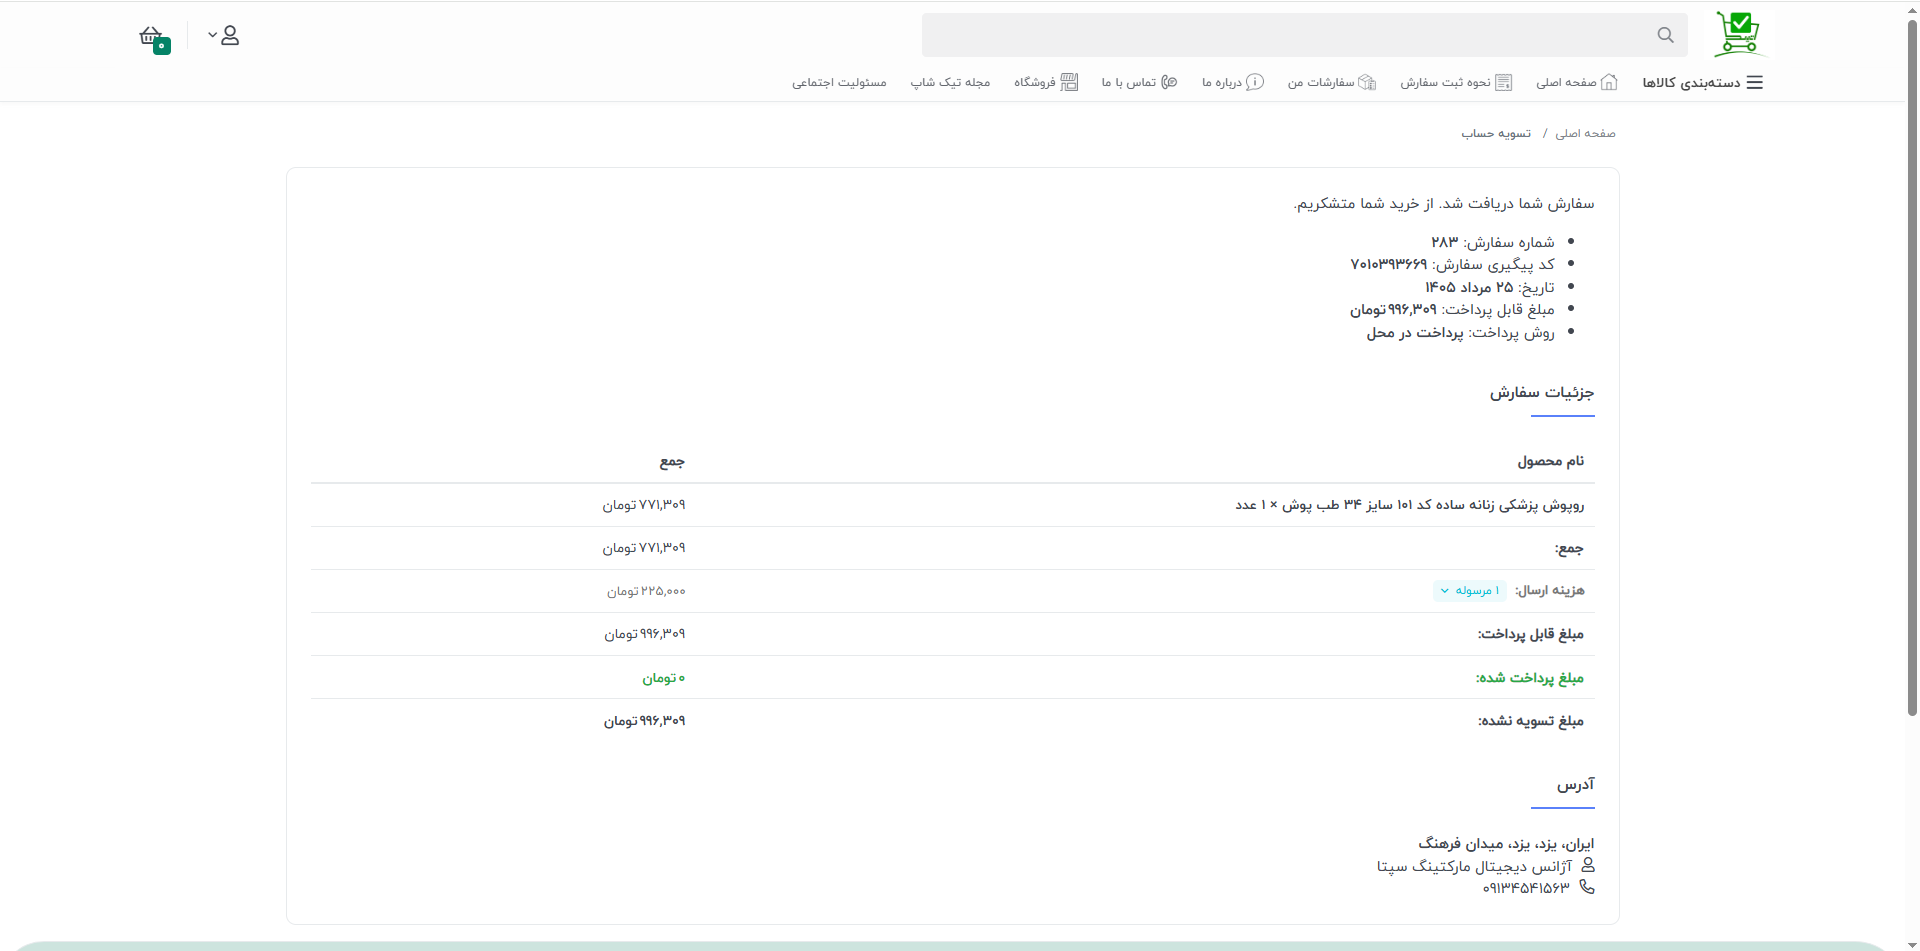Click the green shopping cart site logo

point(1738,34)
